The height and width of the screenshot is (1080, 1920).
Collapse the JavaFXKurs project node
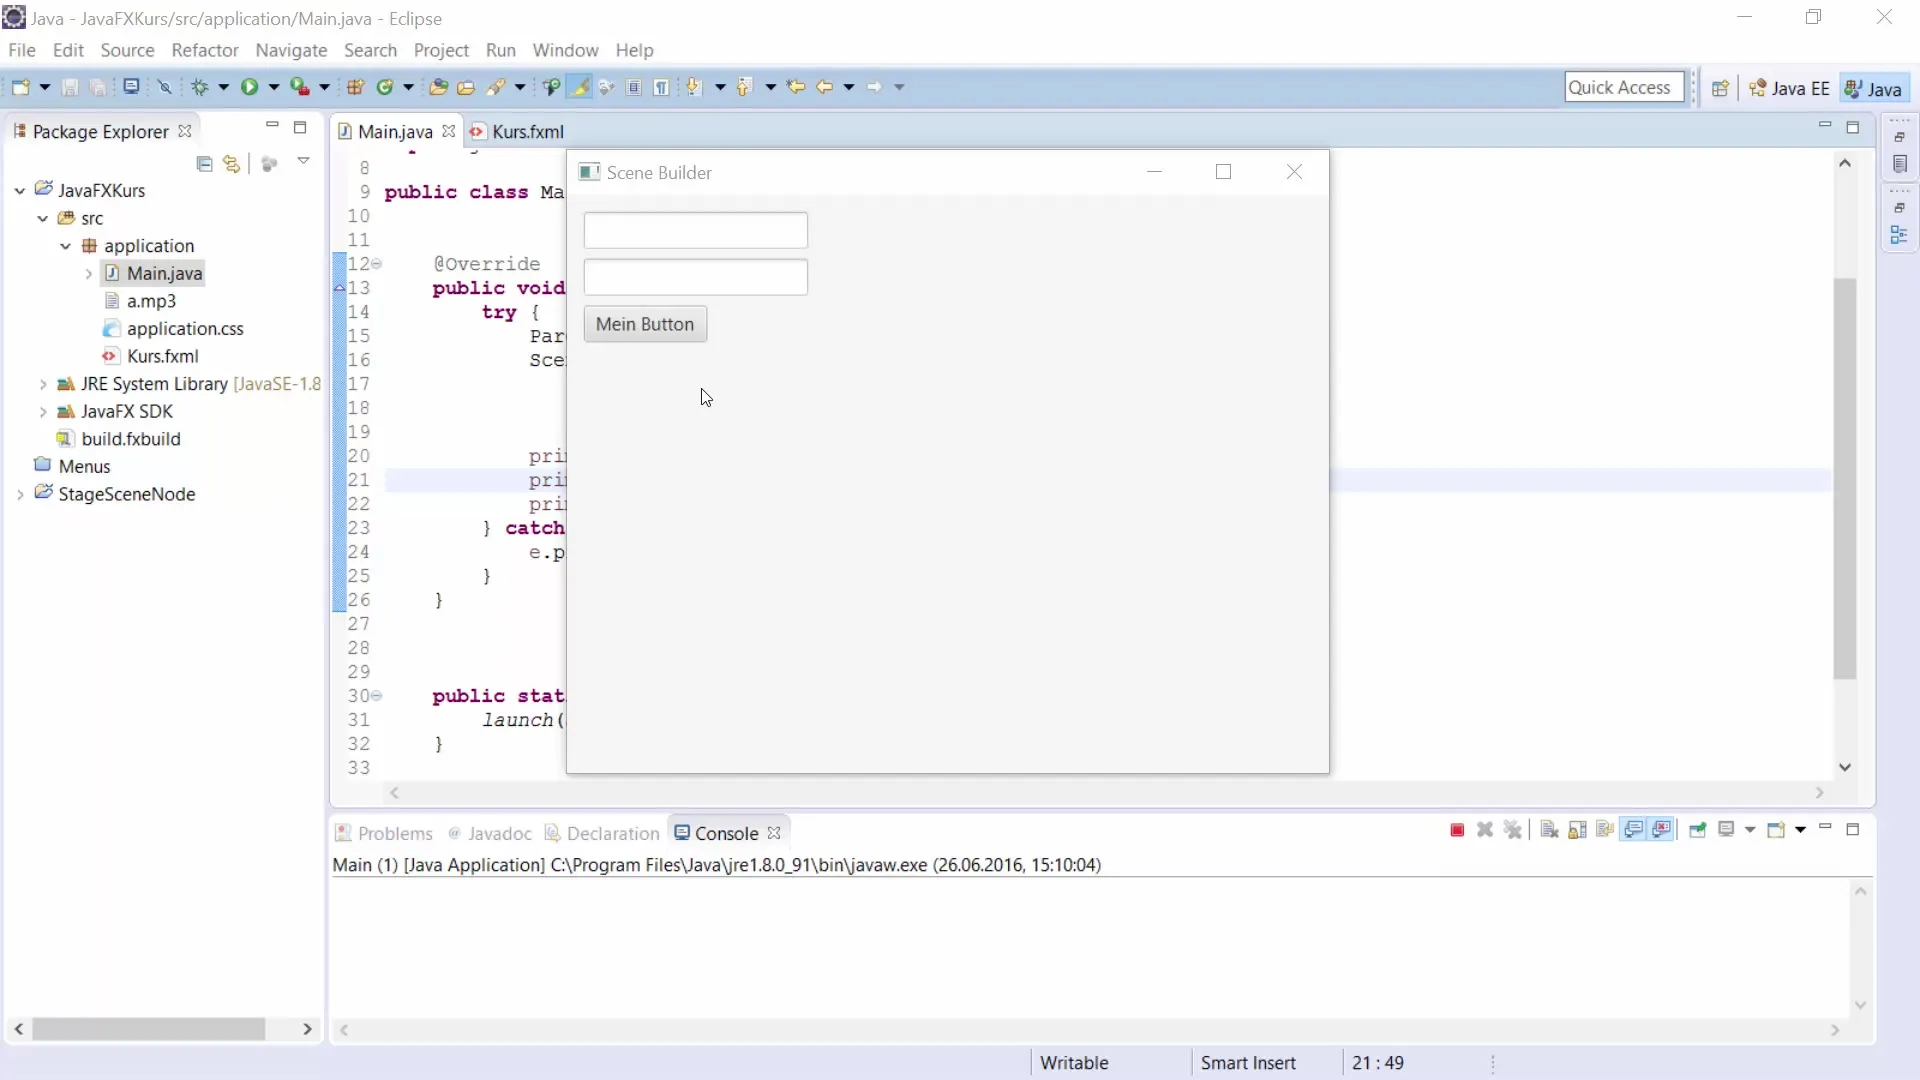point(19,190)
